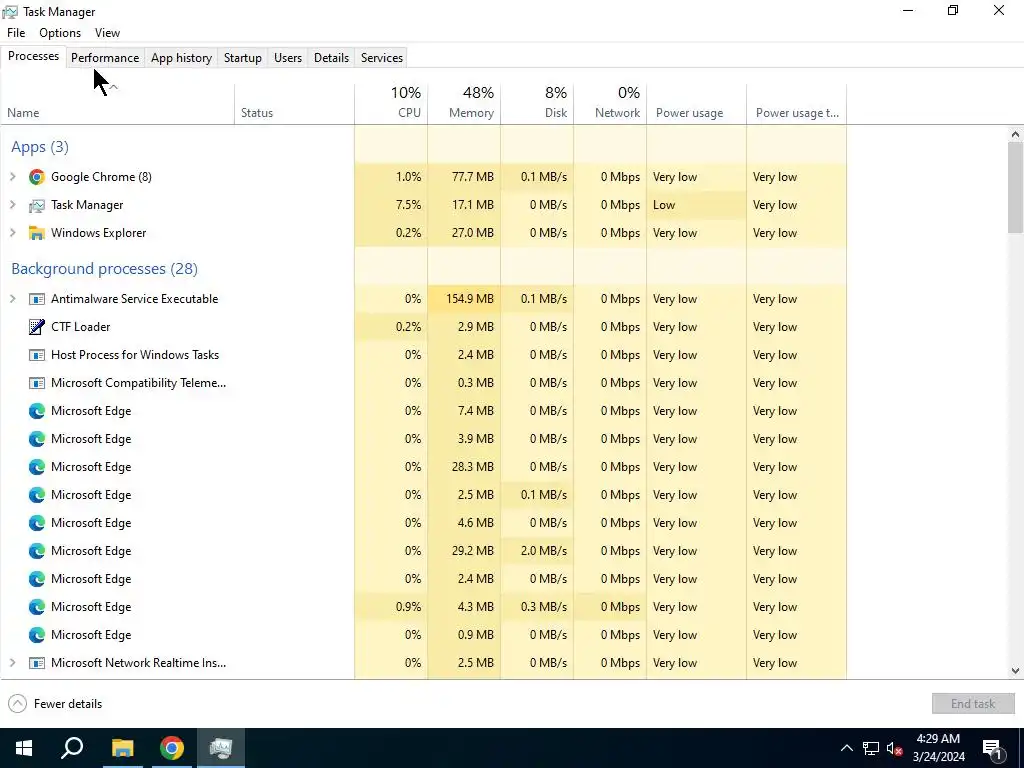The image size is (1024, 768).
Task: Click Edge icon in the 0.9 MB row
Action: 37,635
